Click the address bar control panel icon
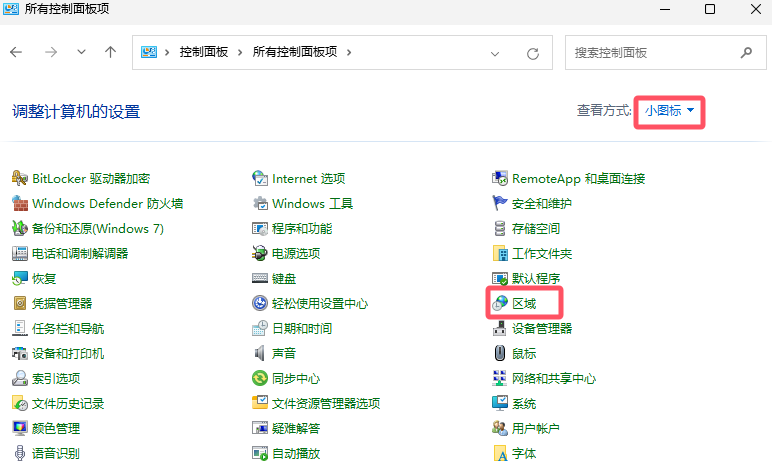 click(149, 52)
